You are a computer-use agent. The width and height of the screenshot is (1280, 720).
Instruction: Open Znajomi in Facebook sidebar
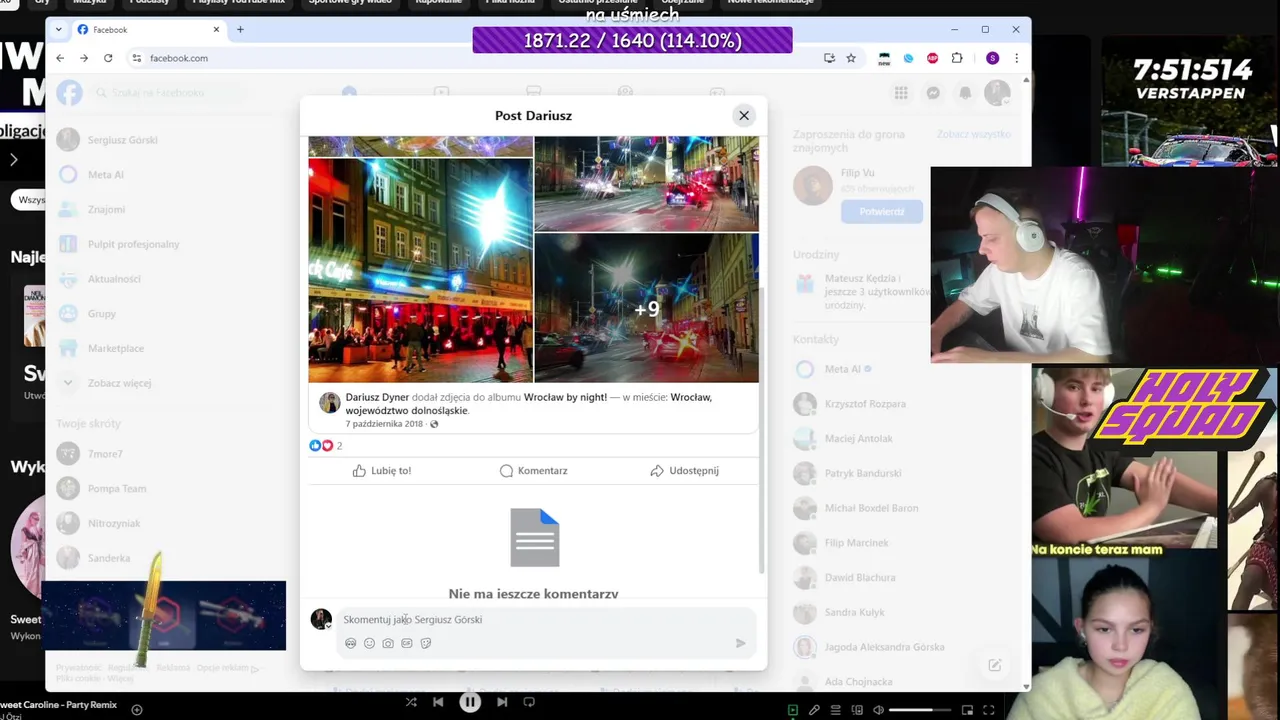coord(105,209)
